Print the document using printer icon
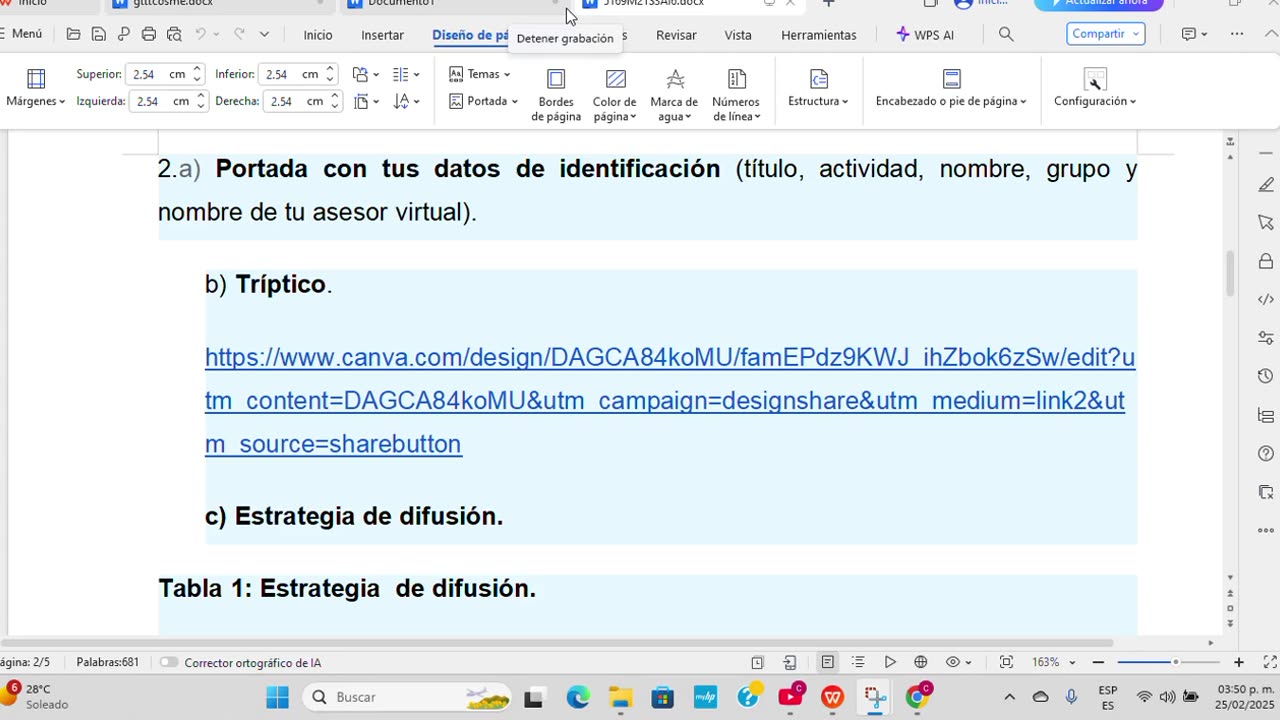 click(148, 35)
